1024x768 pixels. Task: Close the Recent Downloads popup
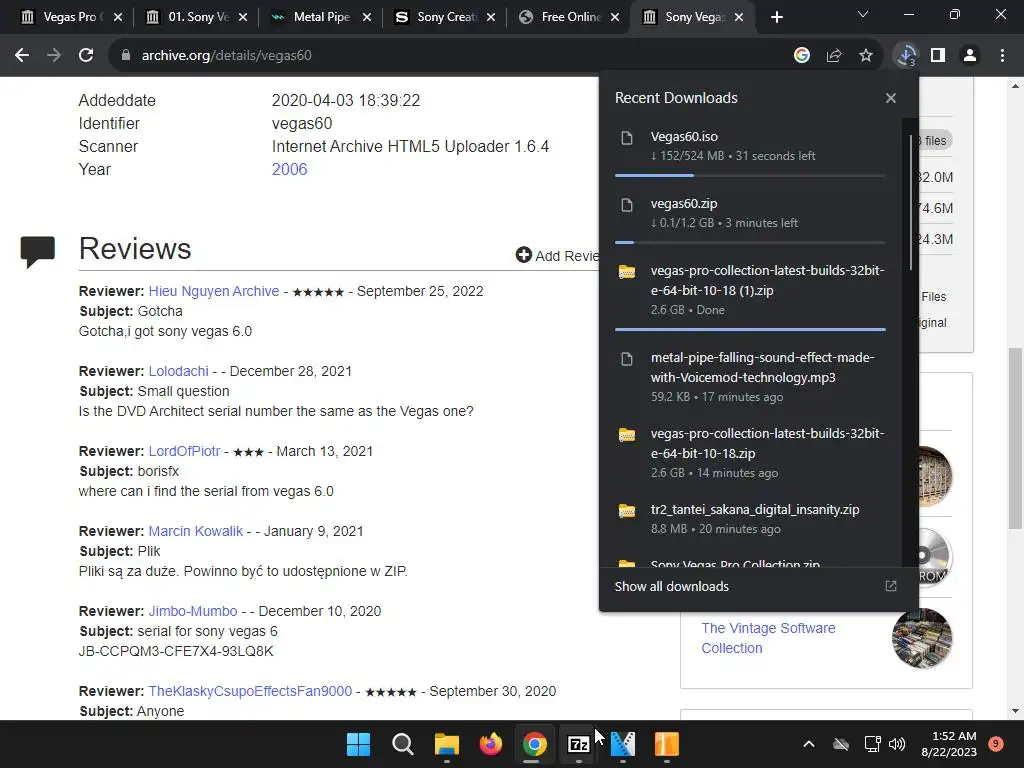pos(891,98)
